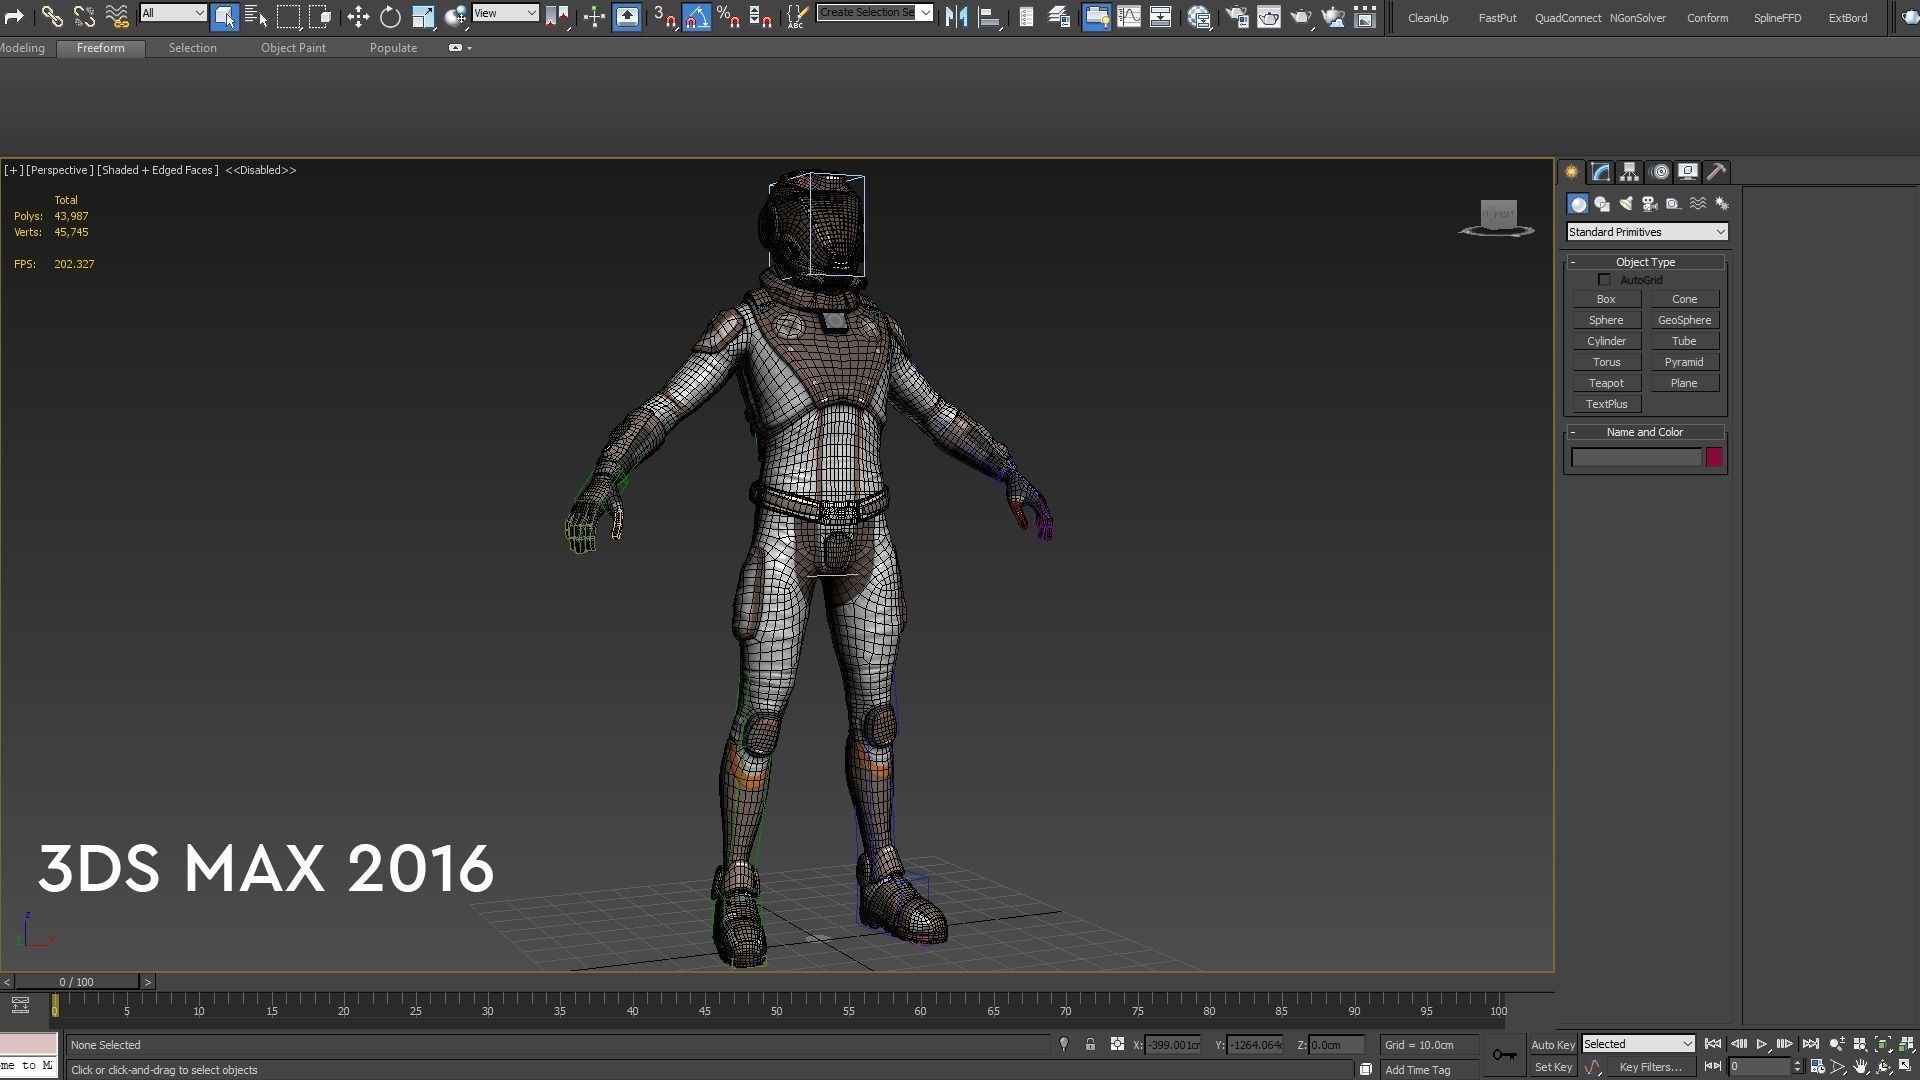Open the Curve Editor
The width and height of the screenshot is (1920, 1080).
tap(1129, 16)
